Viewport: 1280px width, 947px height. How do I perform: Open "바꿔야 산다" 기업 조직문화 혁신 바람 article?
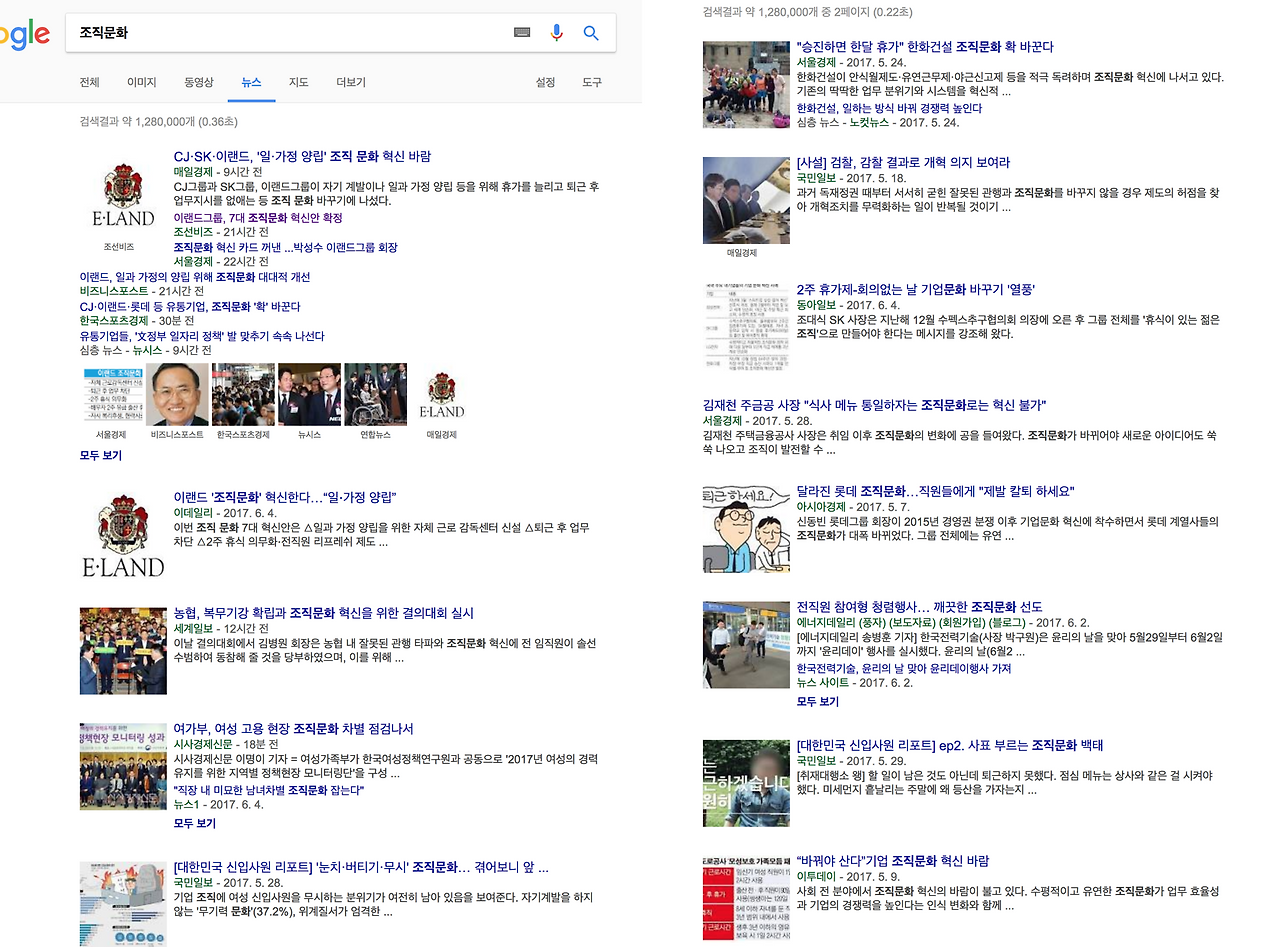(893, 861)
